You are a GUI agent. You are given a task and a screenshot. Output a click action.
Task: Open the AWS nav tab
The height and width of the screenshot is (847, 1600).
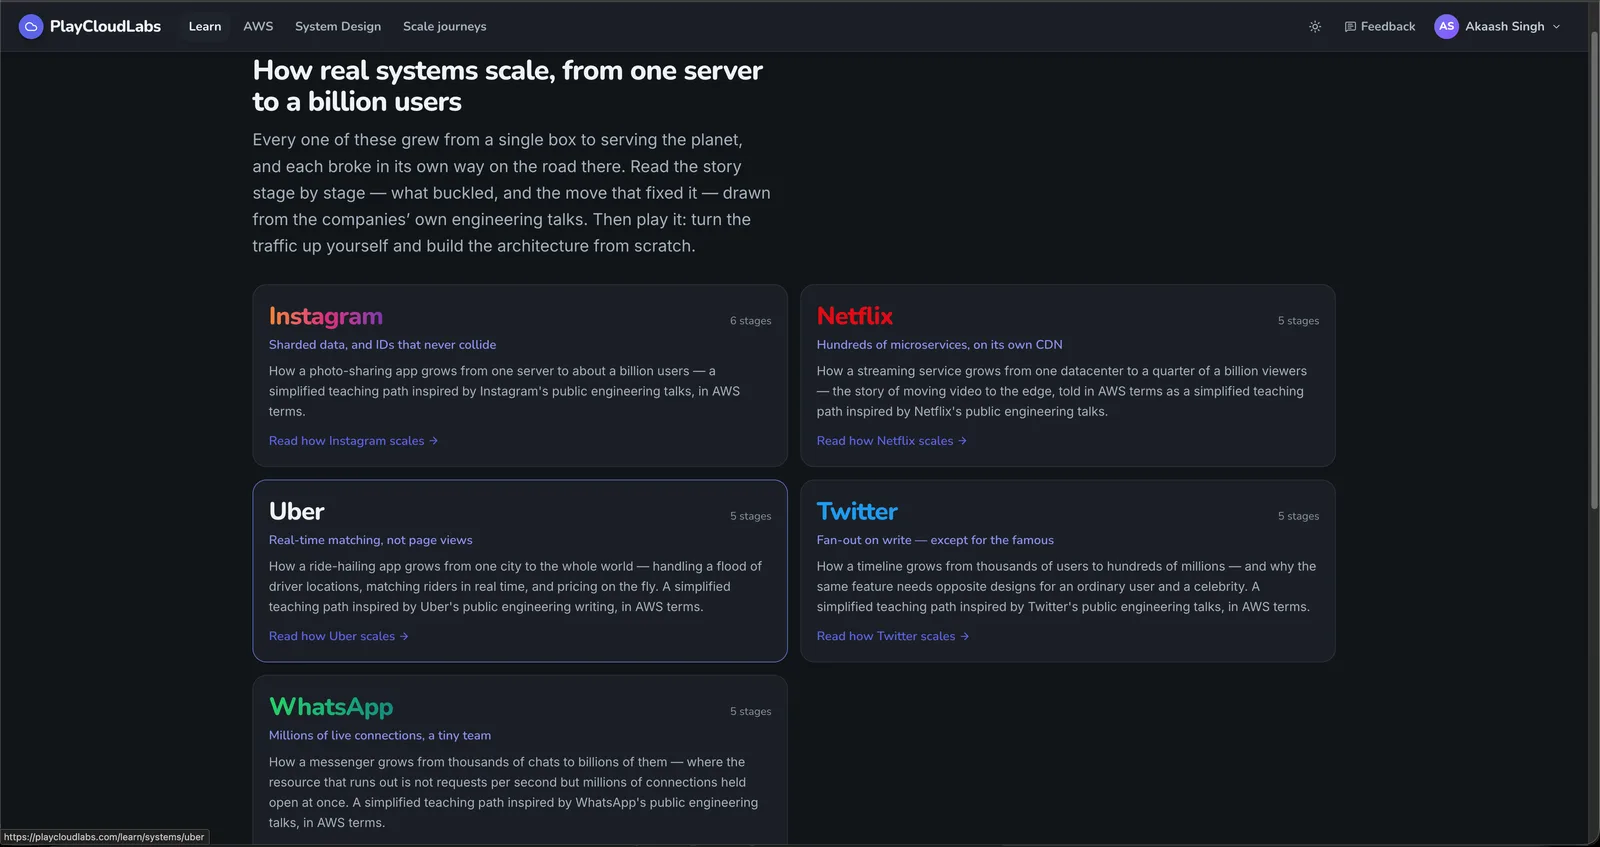[x=258, y=27]
